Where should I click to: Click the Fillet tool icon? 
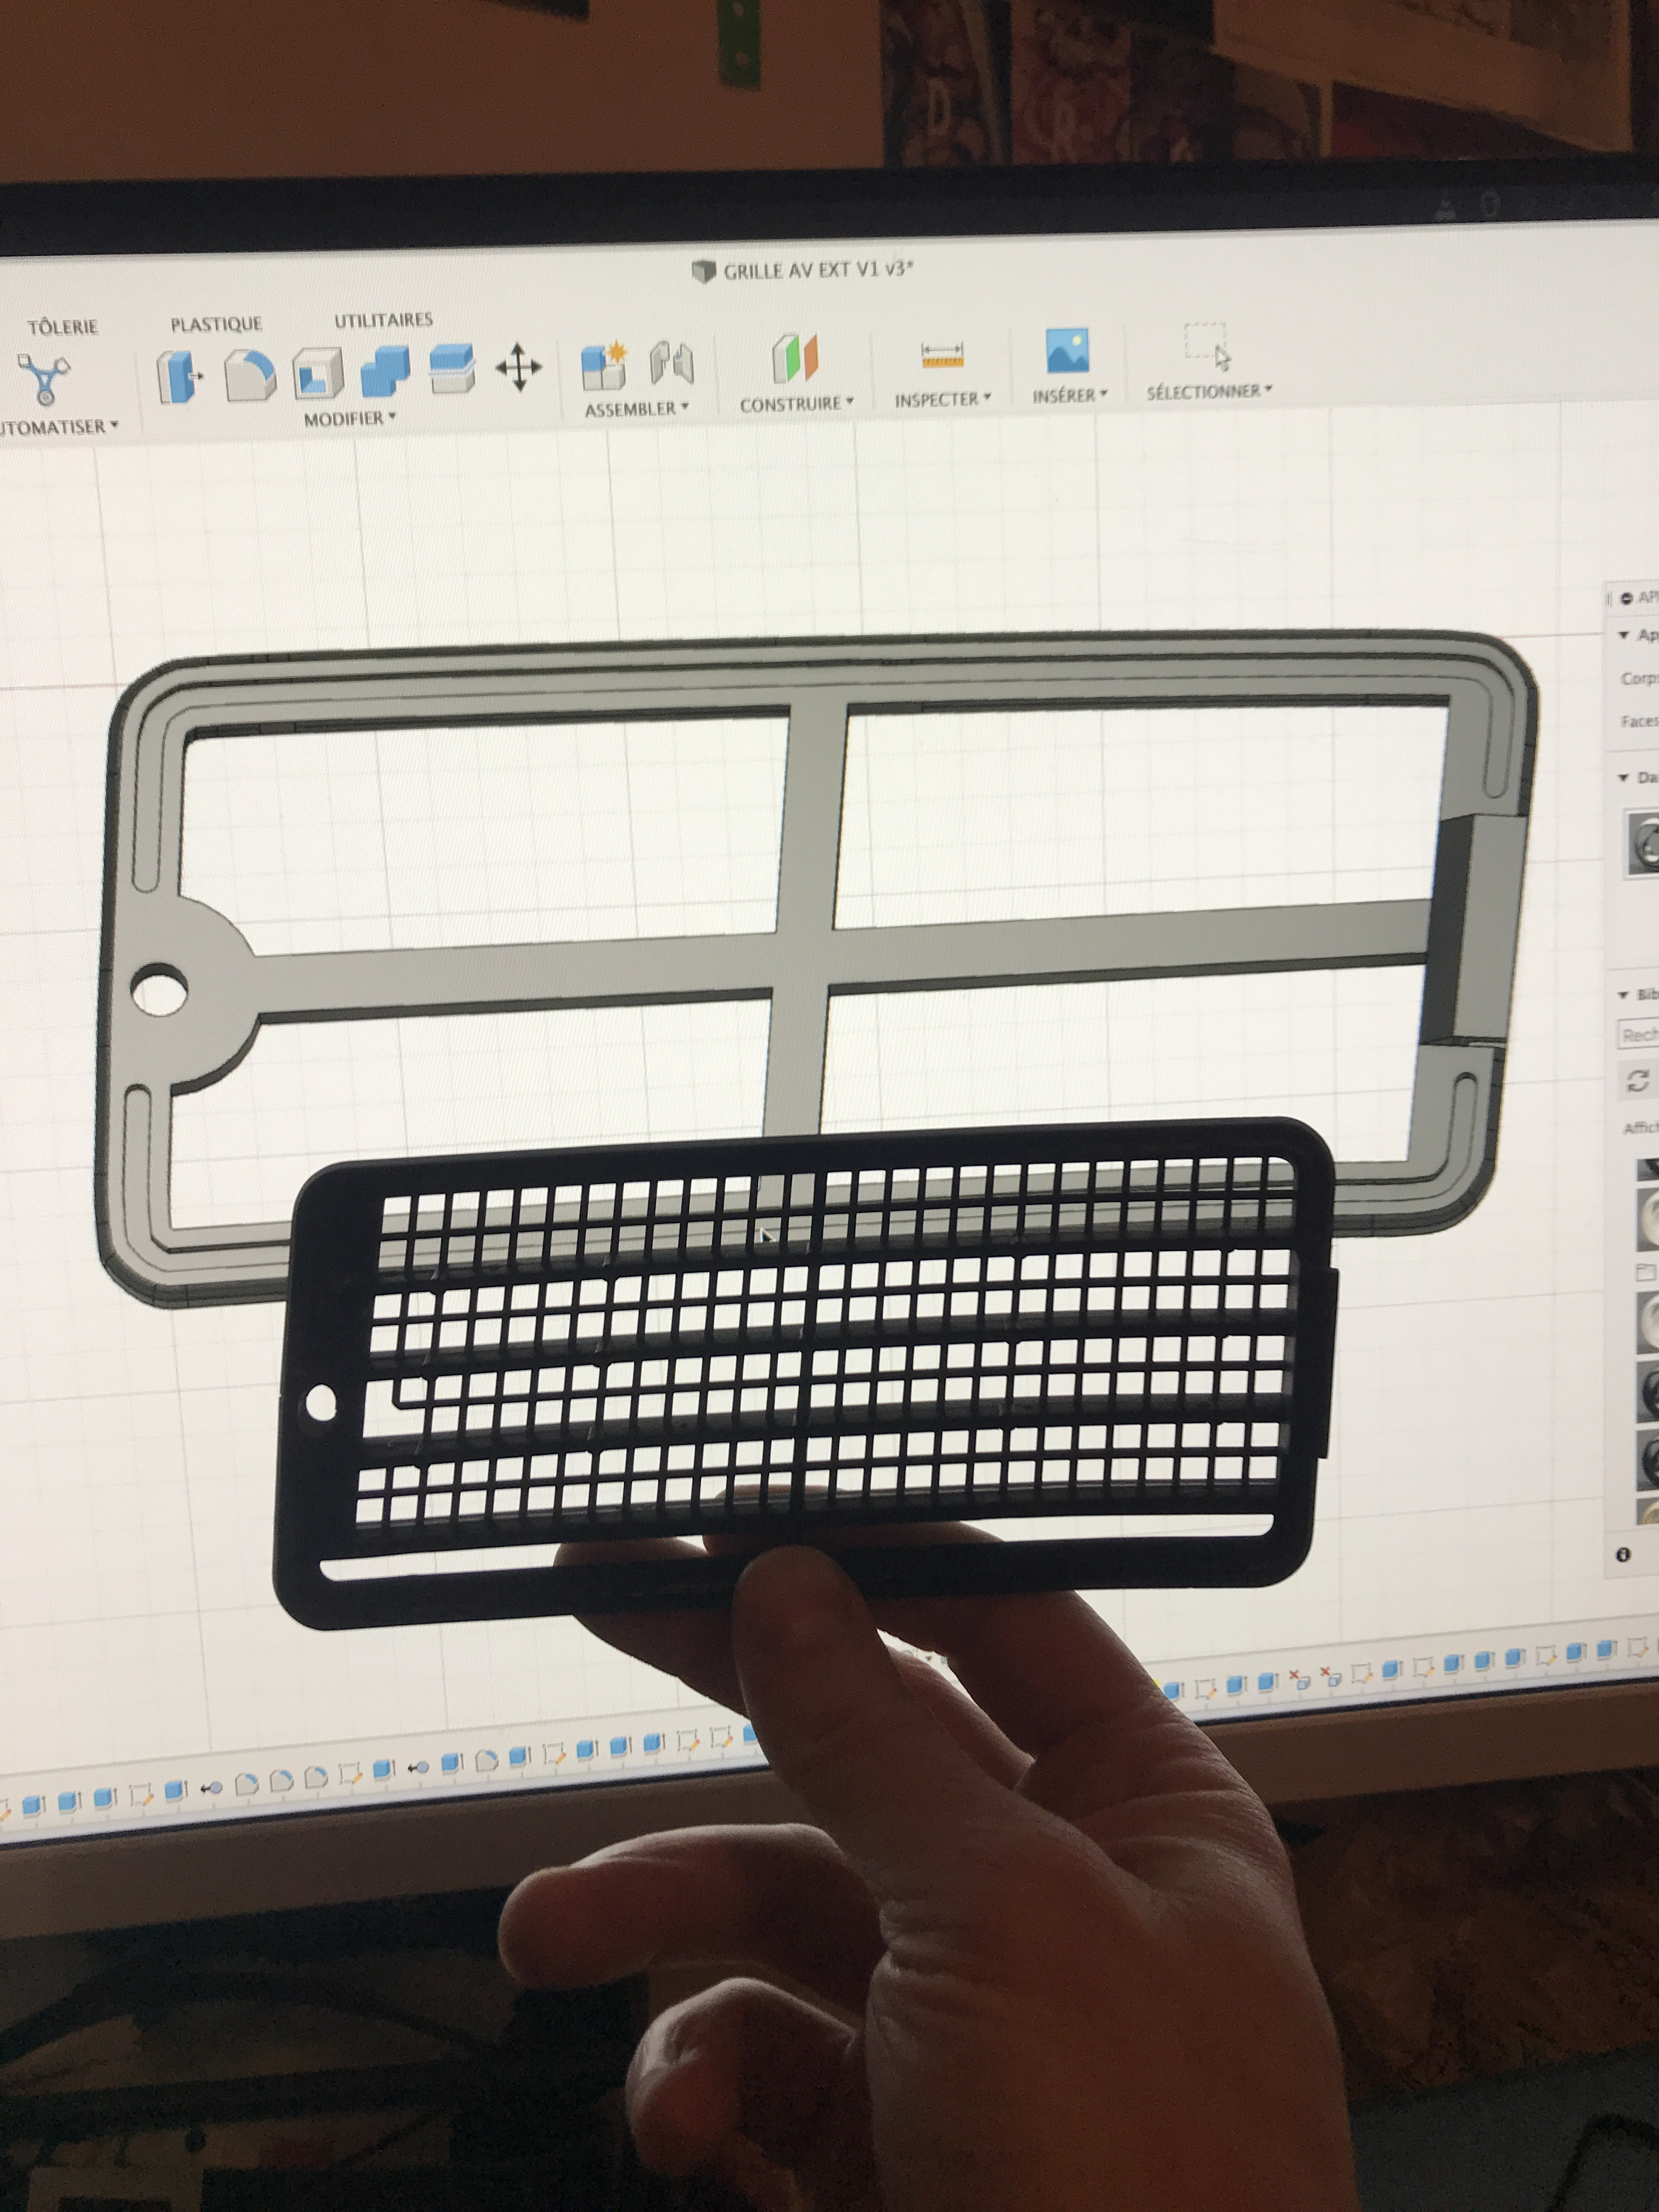[249, 376]
